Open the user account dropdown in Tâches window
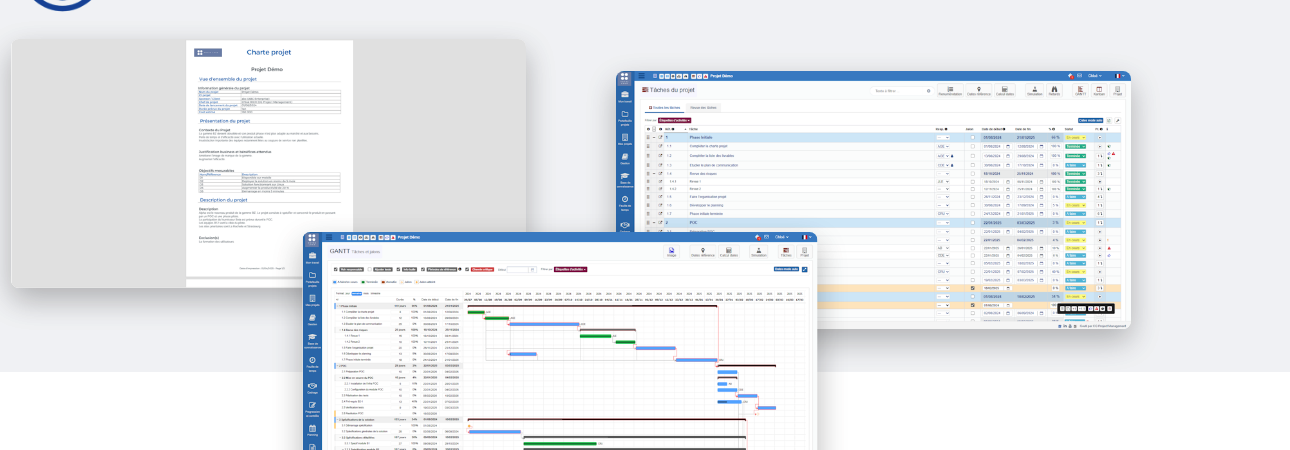This screenshot has width=1290, height=450. pos(1094,76)
